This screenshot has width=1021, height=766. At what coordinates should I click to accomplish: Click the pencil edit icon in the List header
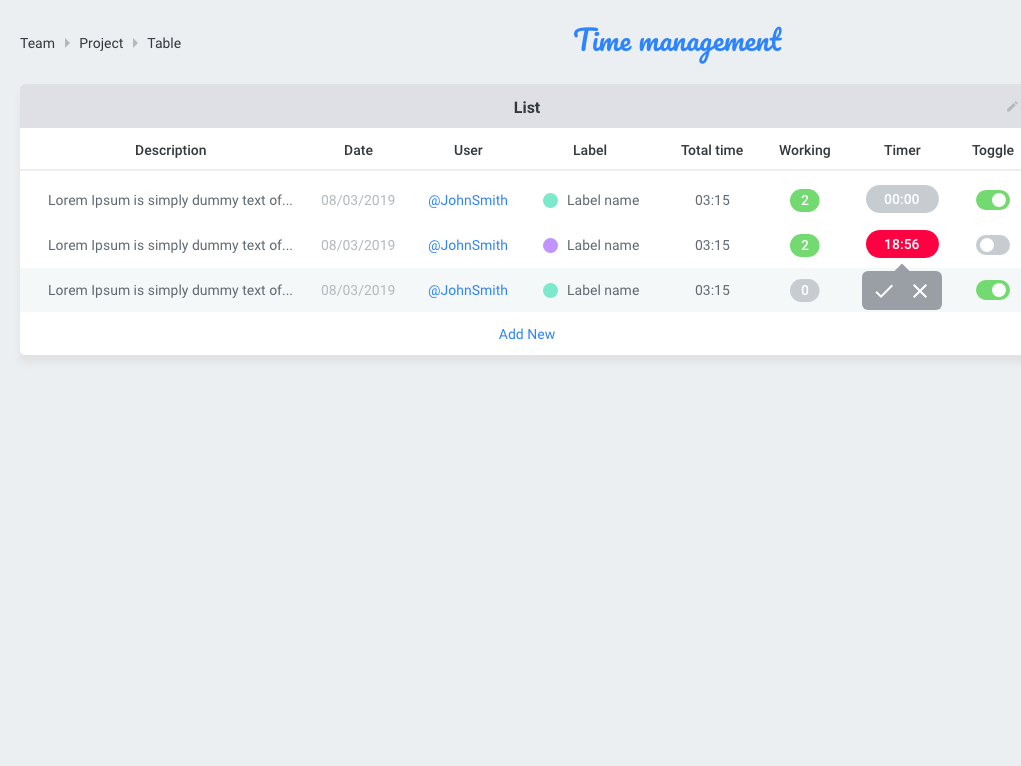pyautogui.click(x=1012, y=106)
